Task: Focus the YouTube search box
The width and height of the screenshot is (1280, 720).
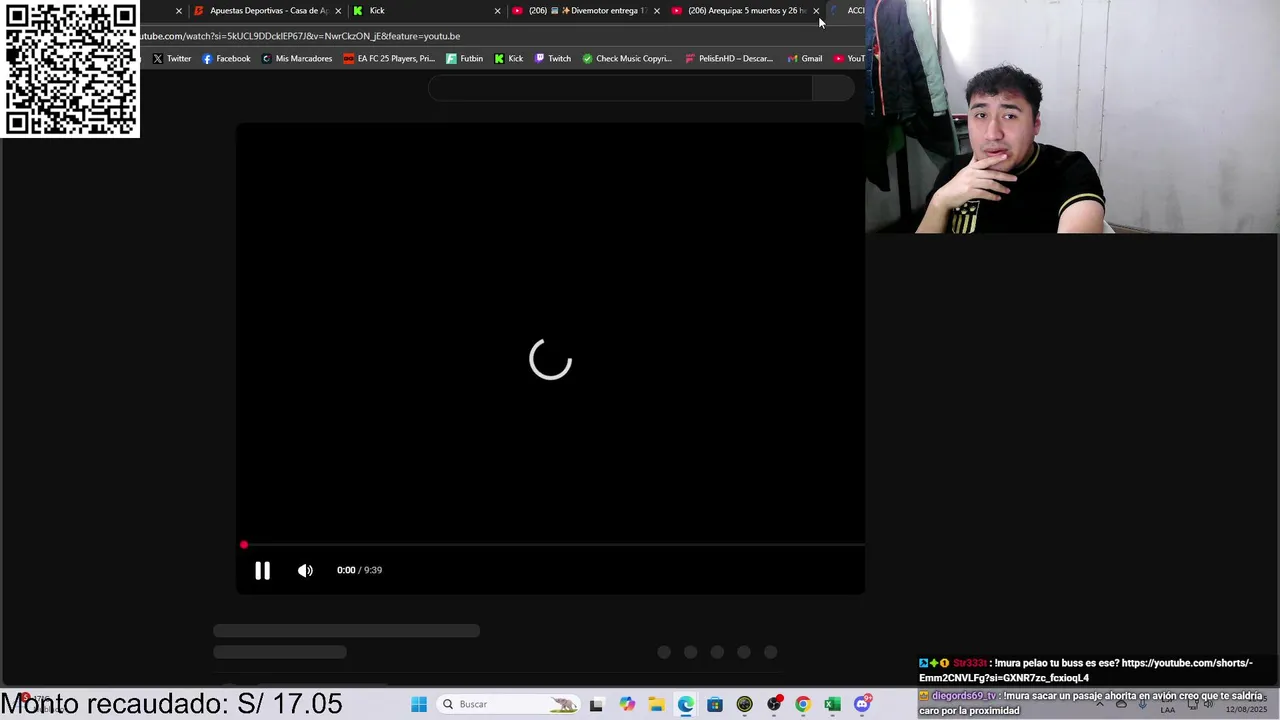Action: (x=620, y=88)
